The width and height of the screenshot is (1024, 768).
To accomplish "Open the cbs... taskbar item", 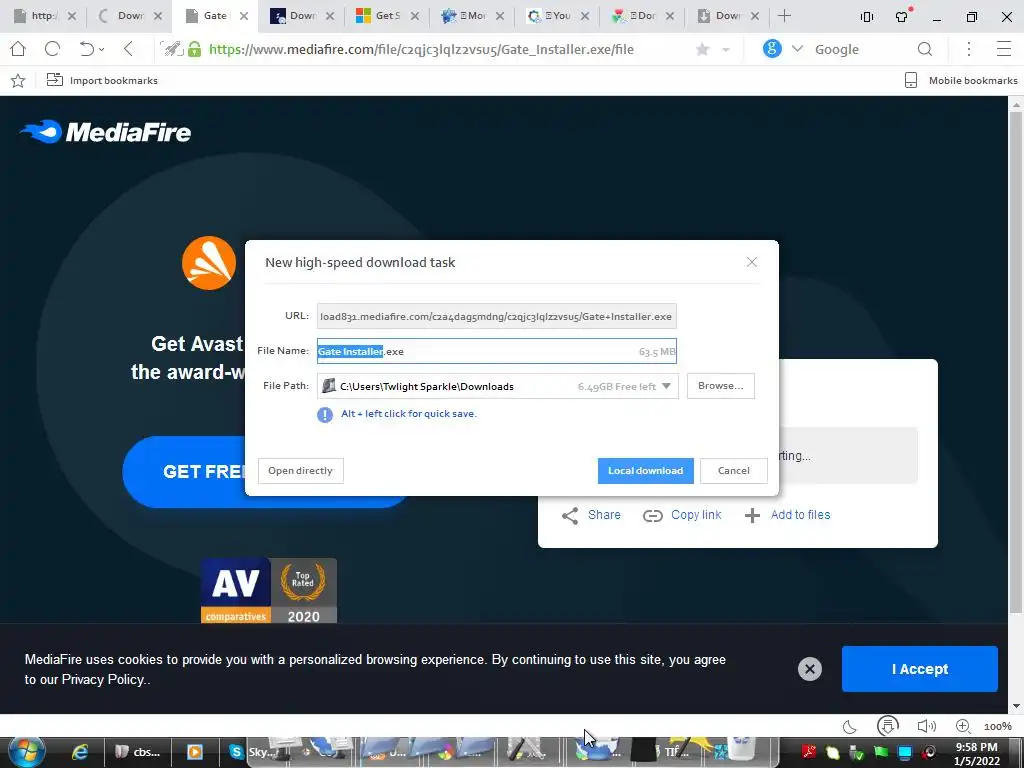I will 138,752.
